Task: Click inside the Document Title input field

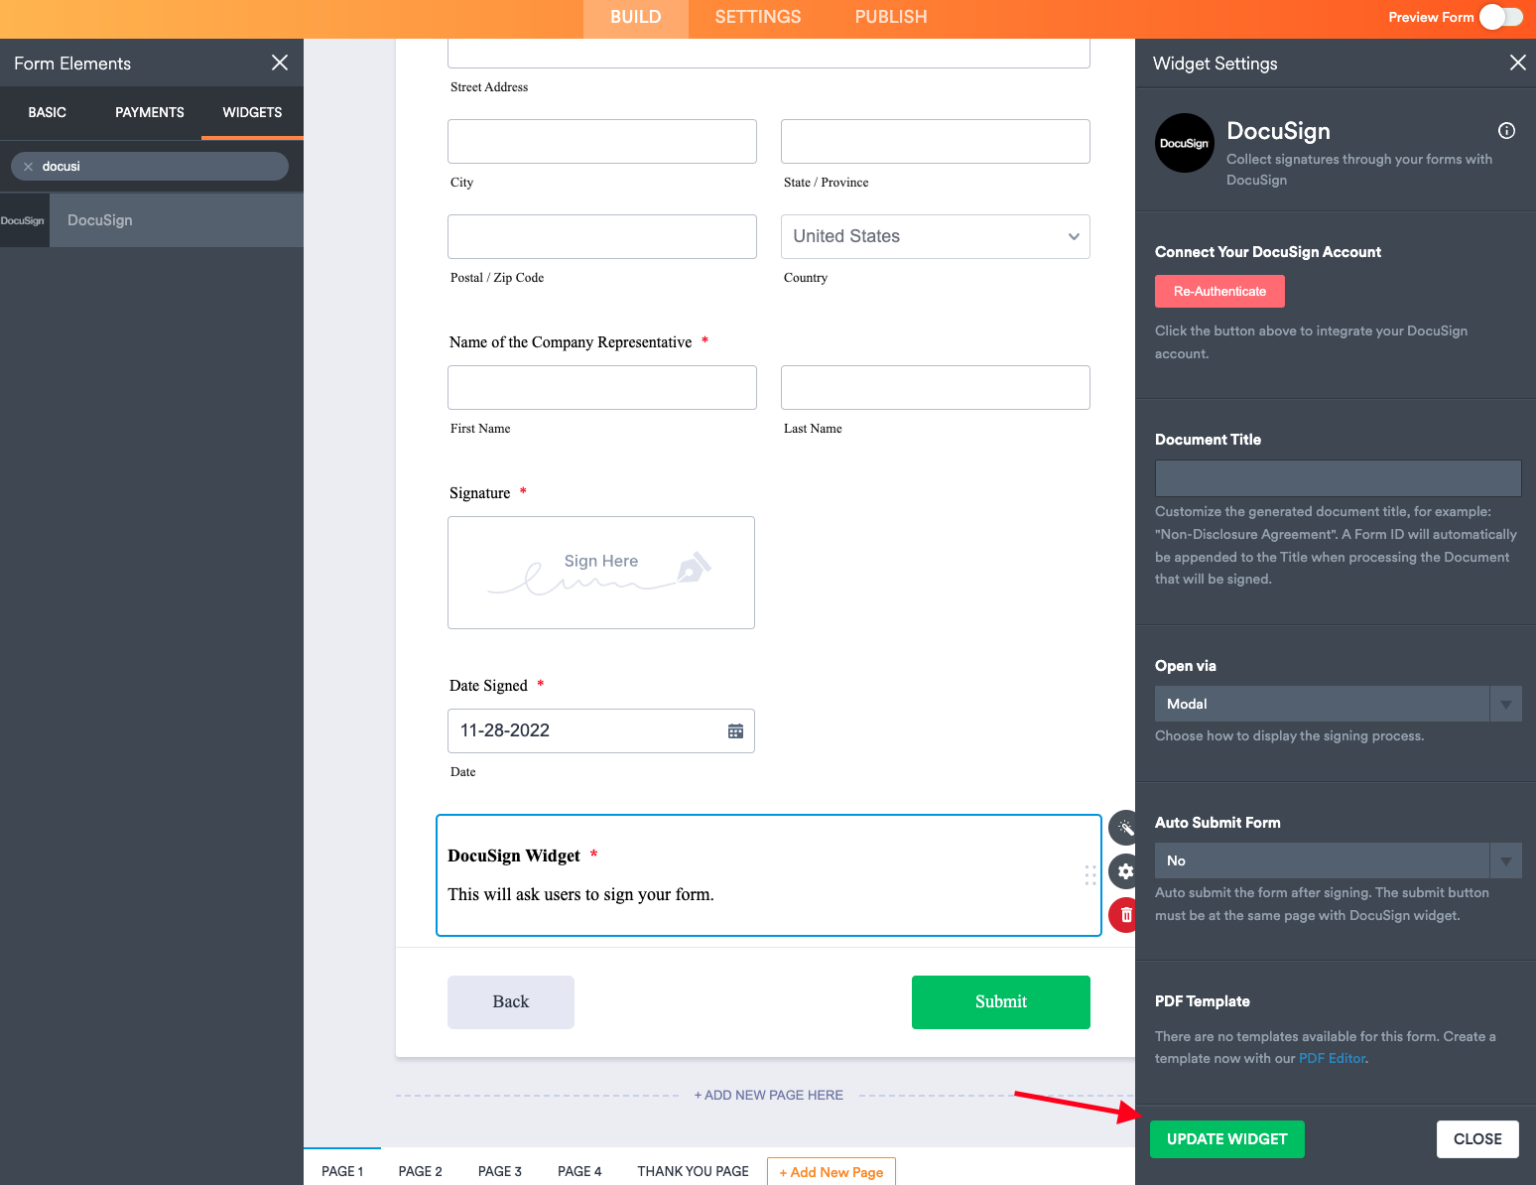Action: pos(1337,478)
